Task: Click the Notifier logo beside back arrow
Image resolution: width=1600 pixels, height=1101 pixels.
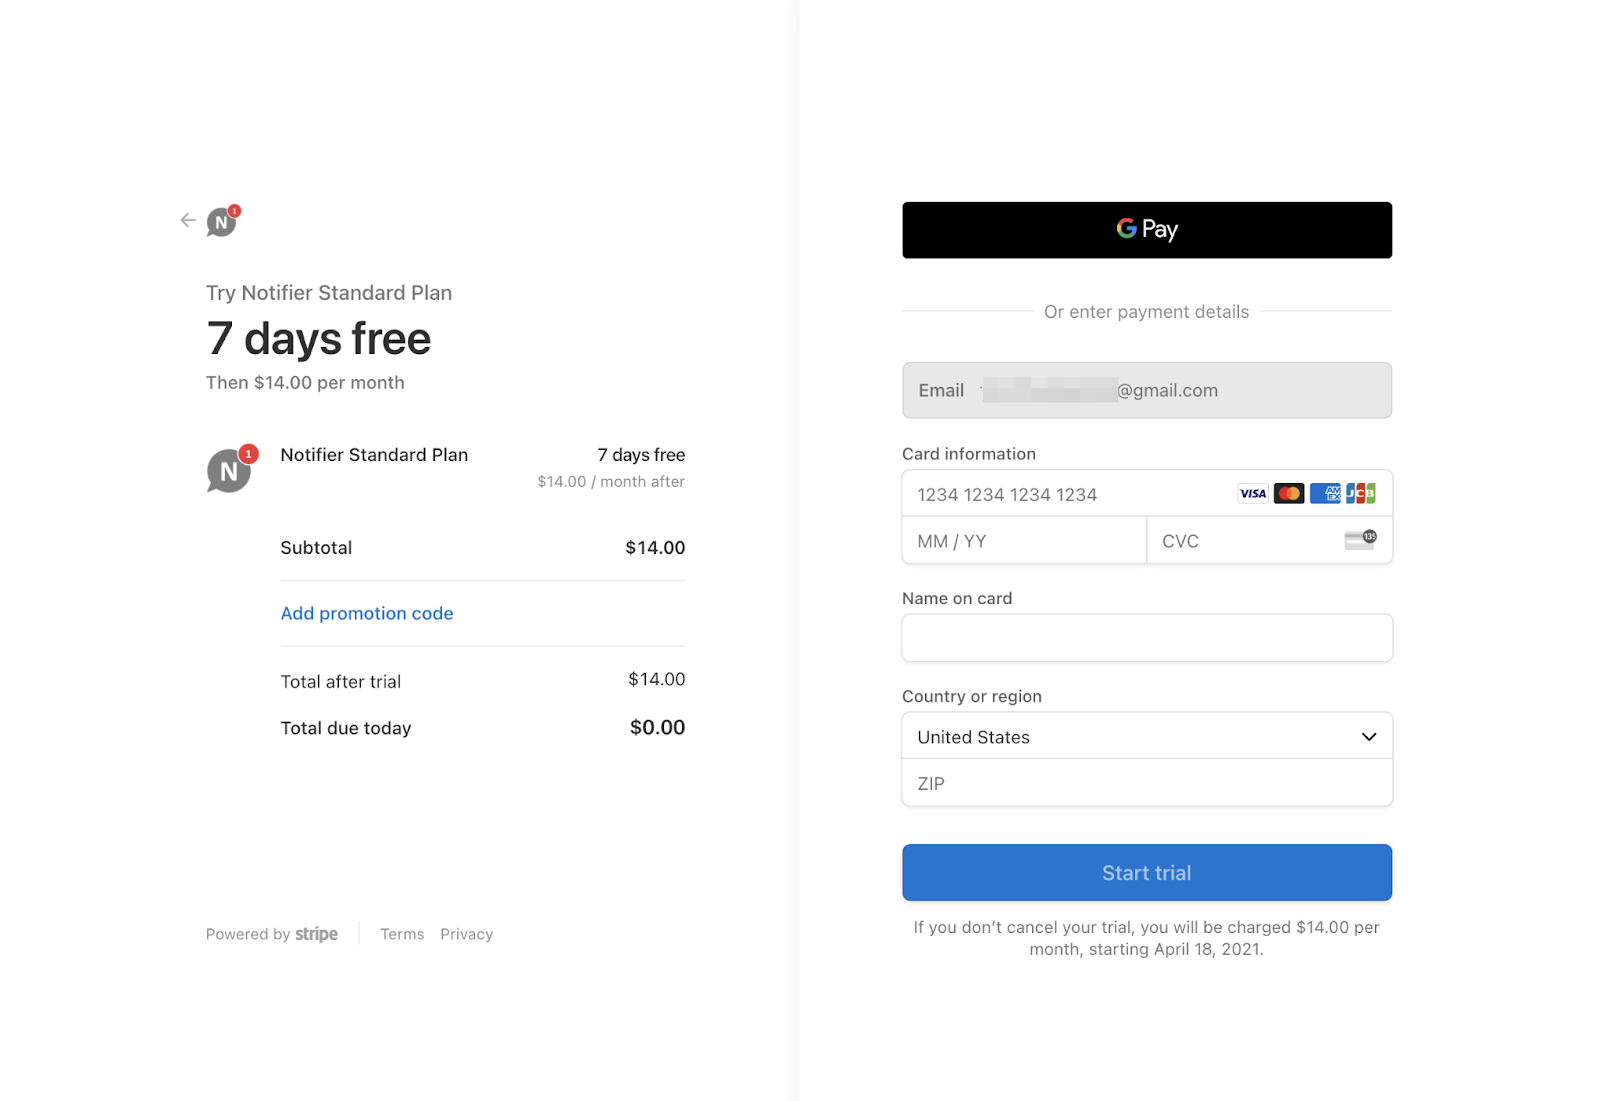Action: pyautogui.click(x=223, y=221)
